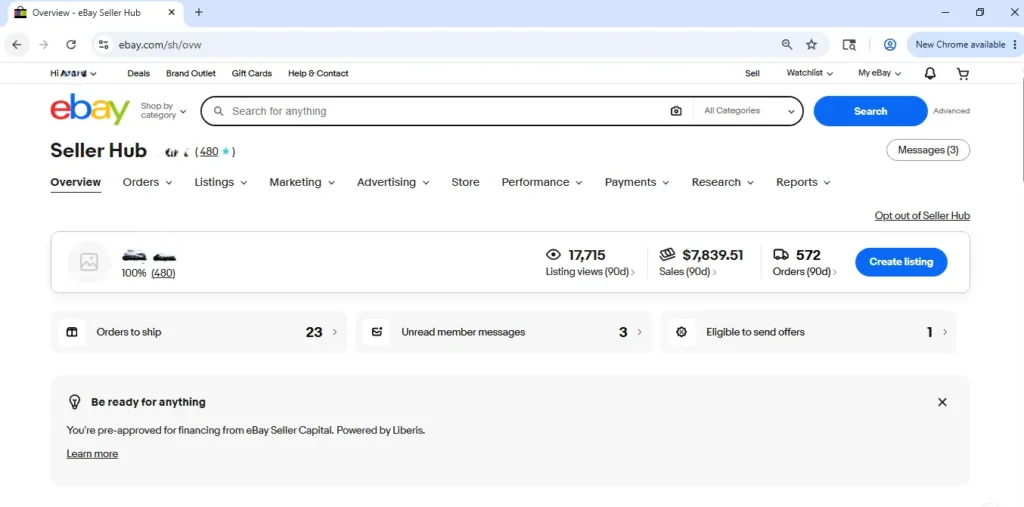This screenshot has width=1024, height=507.
Task: Open Listing views (90d) details
Action: tap(590, 272)
